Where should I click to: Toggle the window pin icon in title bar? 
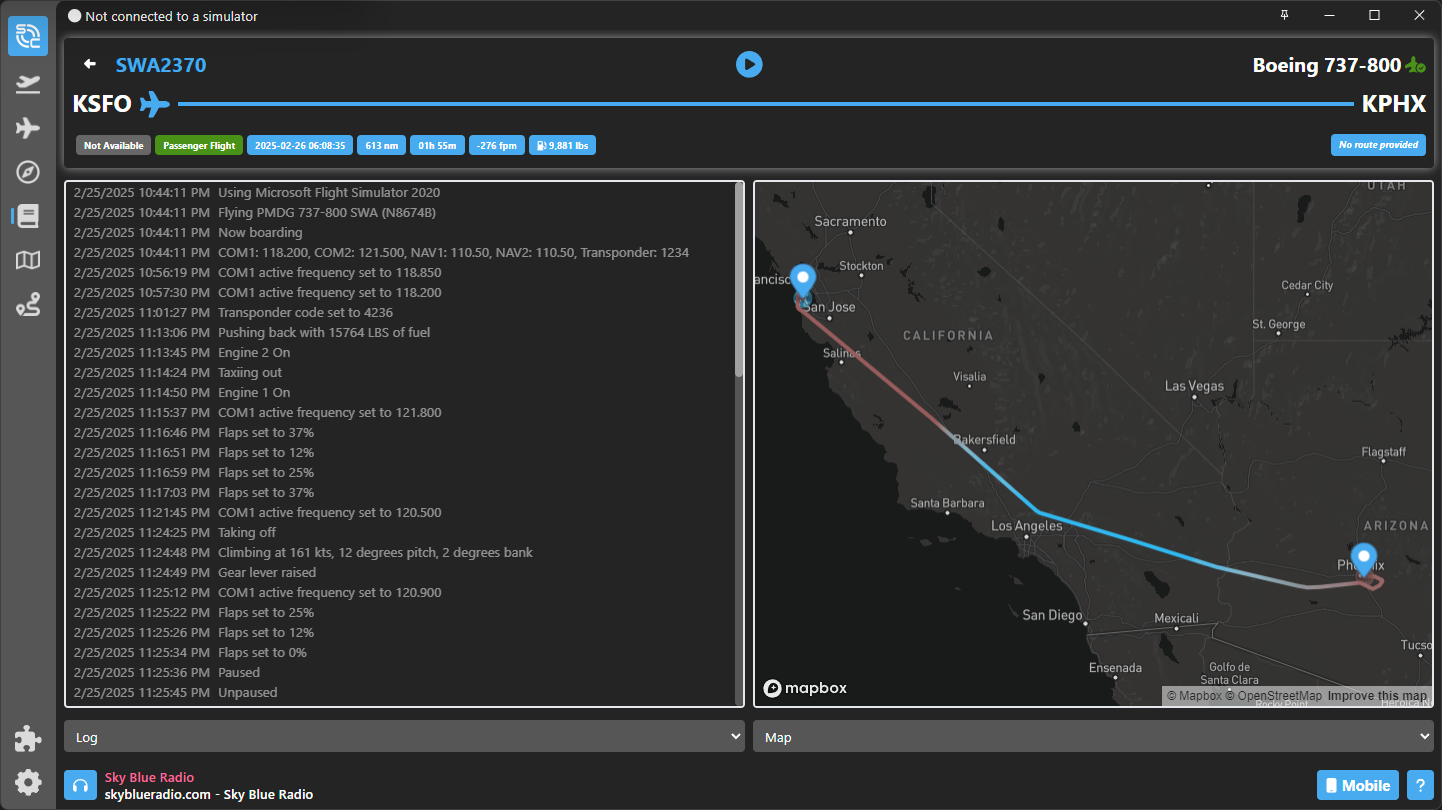[x=1285, y=15]
